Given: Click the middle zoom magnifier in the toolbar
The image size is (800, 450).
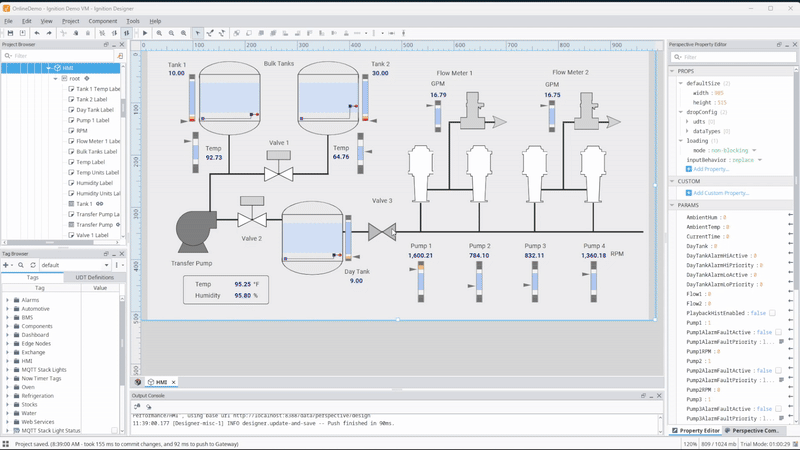Looking at the screenshot, I should click(x=171, y=33).
